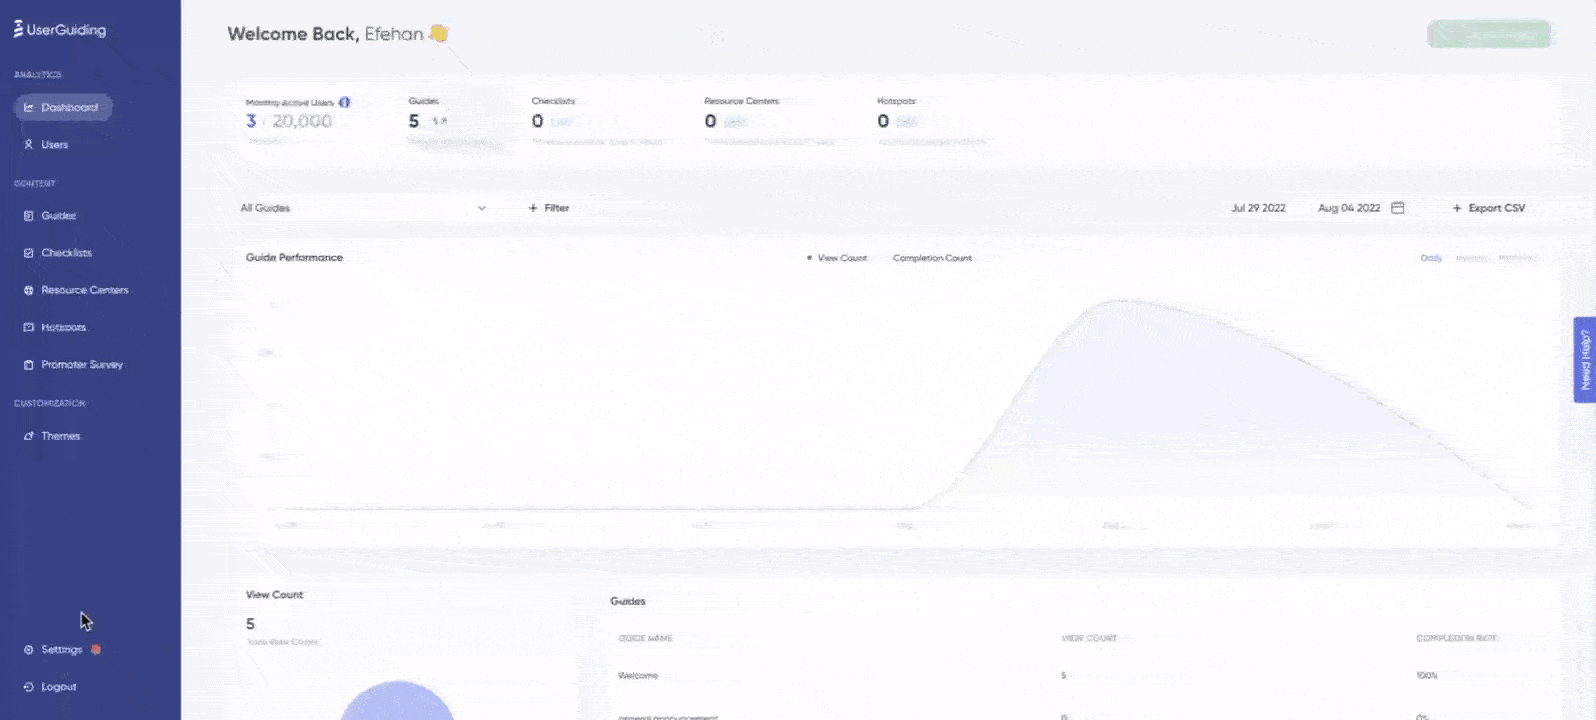Open Promoter Survey from the sidebar
Image resolution: width=1596 pixels, height=720 pixels.
click(81, 365)
